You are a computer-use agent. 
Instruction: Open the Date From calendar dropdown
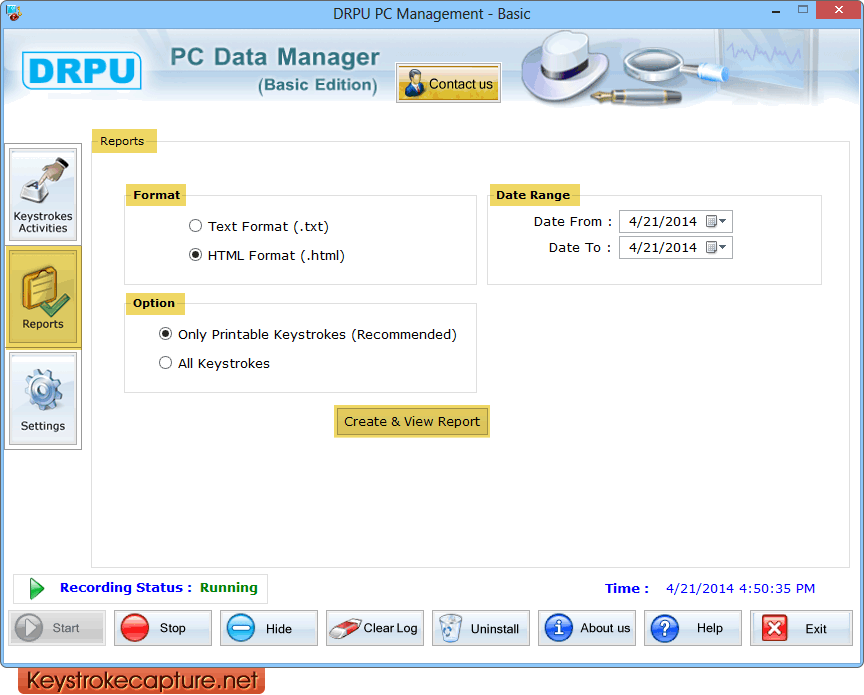pos(716,222)
